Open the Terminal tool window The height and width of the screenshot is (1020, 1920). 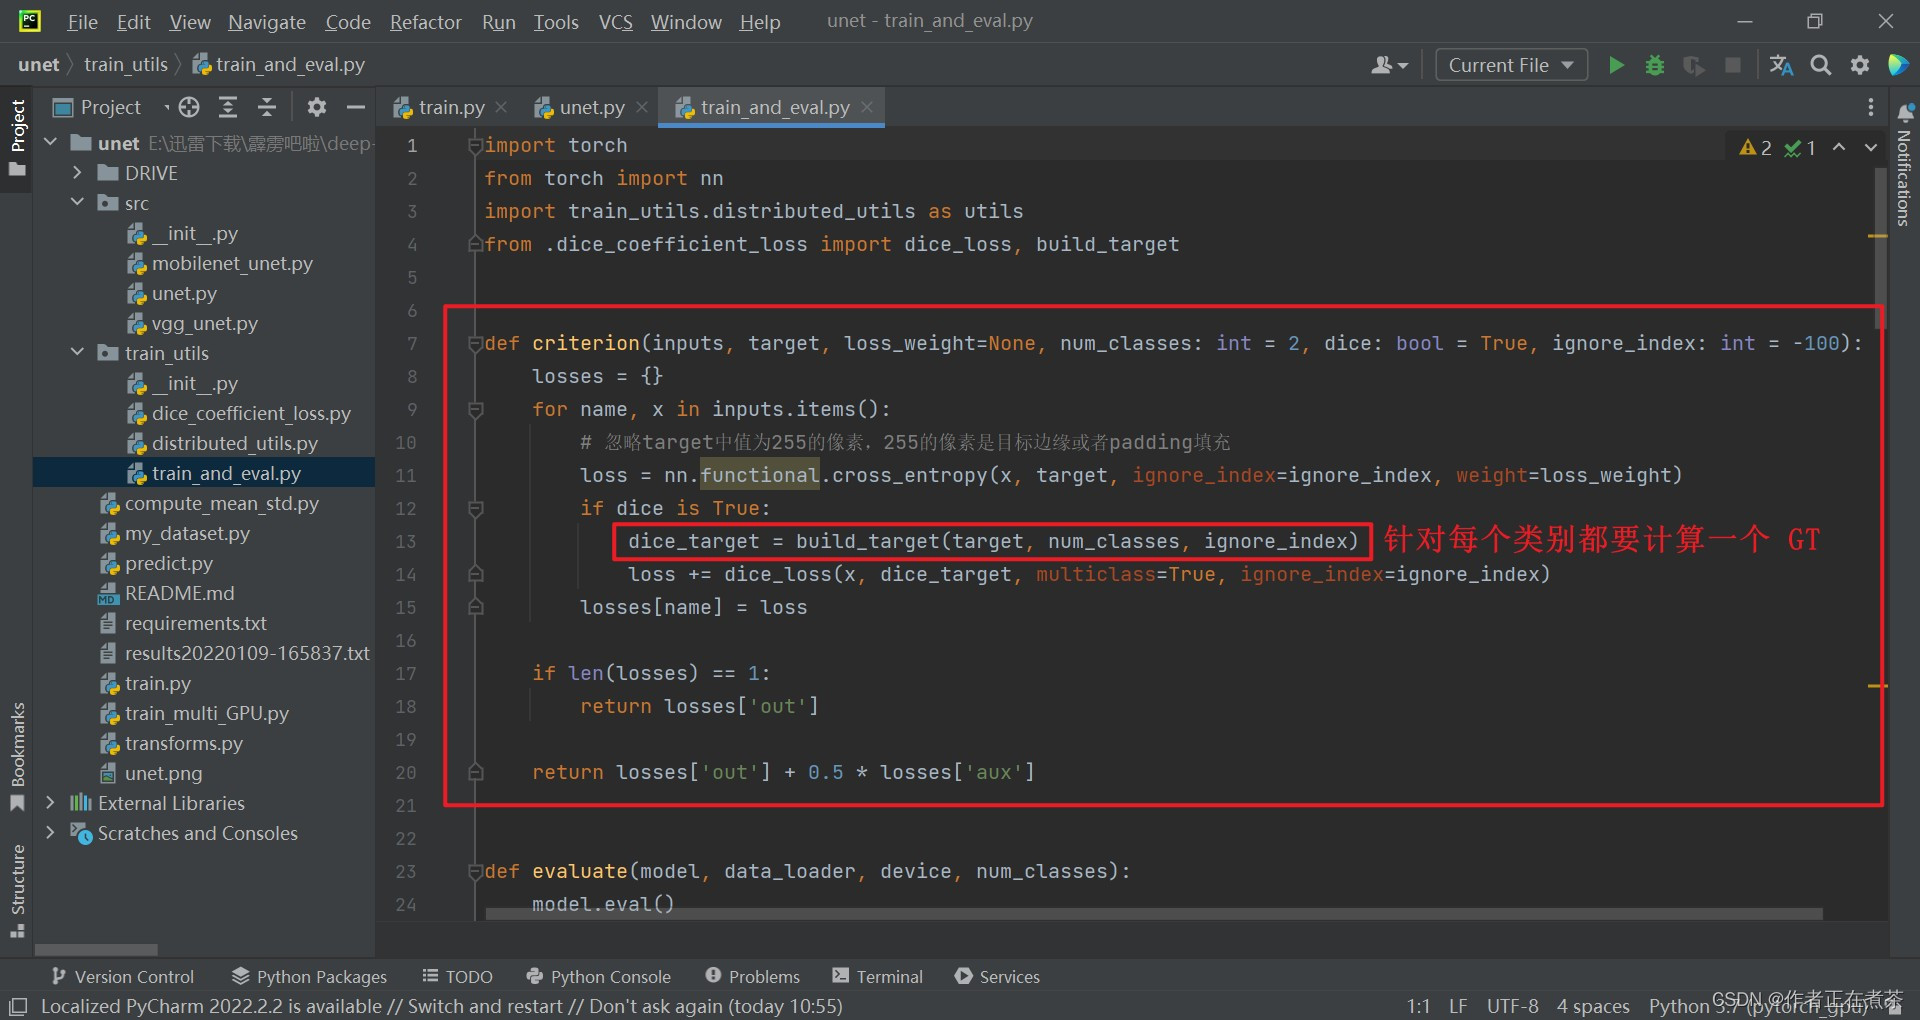pos(877,976)
